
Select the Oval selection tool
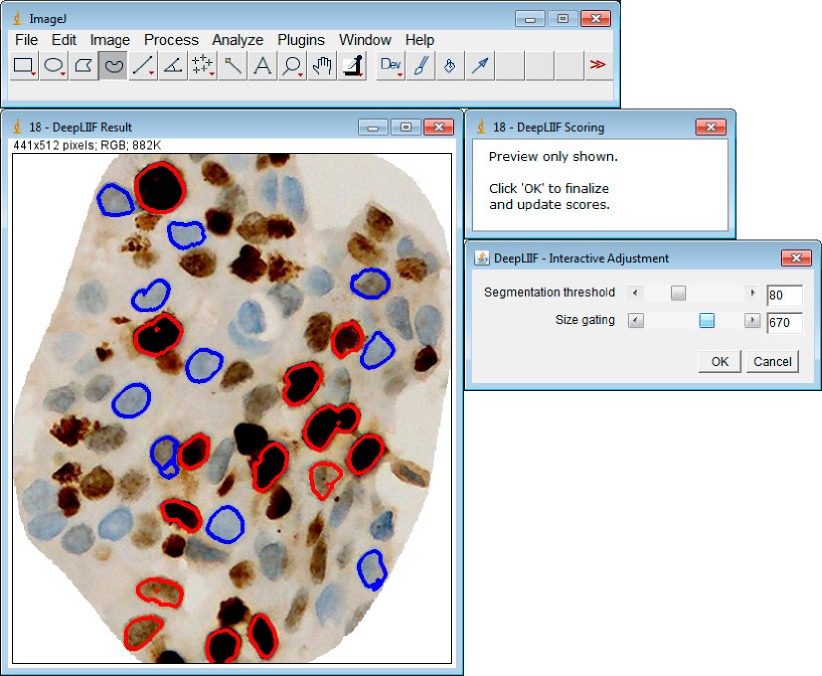[54, 66]
